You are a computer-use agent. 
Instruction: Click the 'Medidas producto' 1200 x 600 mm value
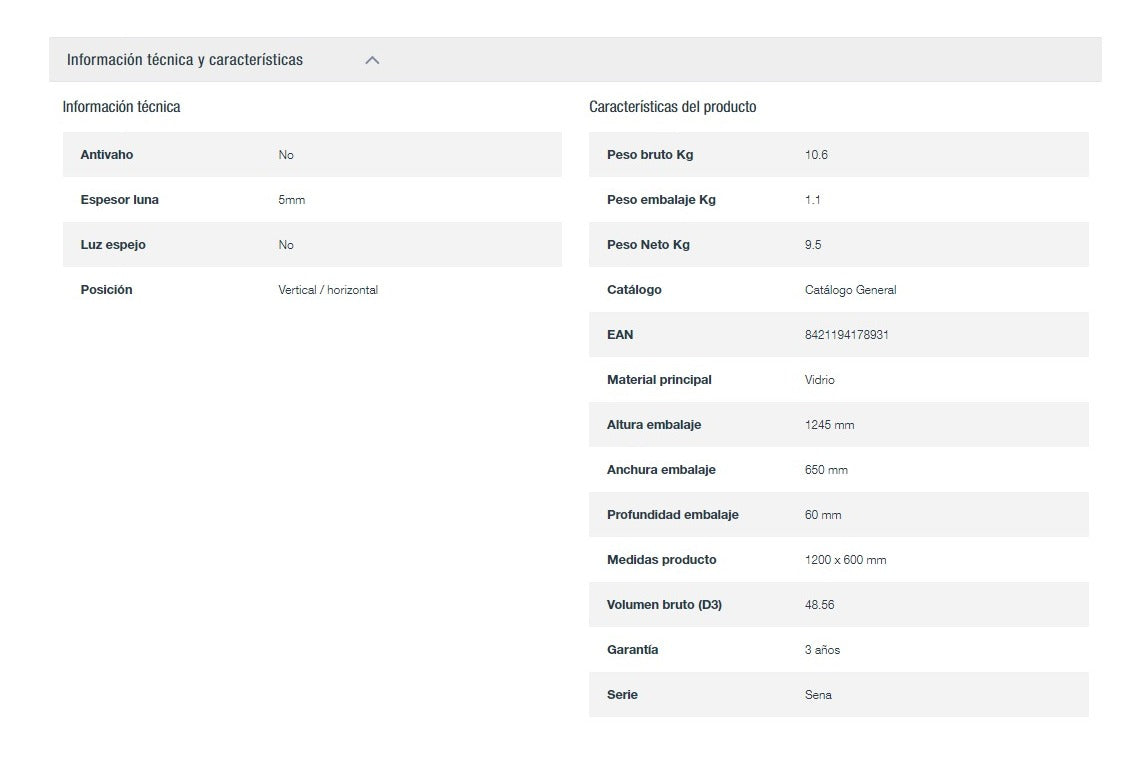[845, 560]
